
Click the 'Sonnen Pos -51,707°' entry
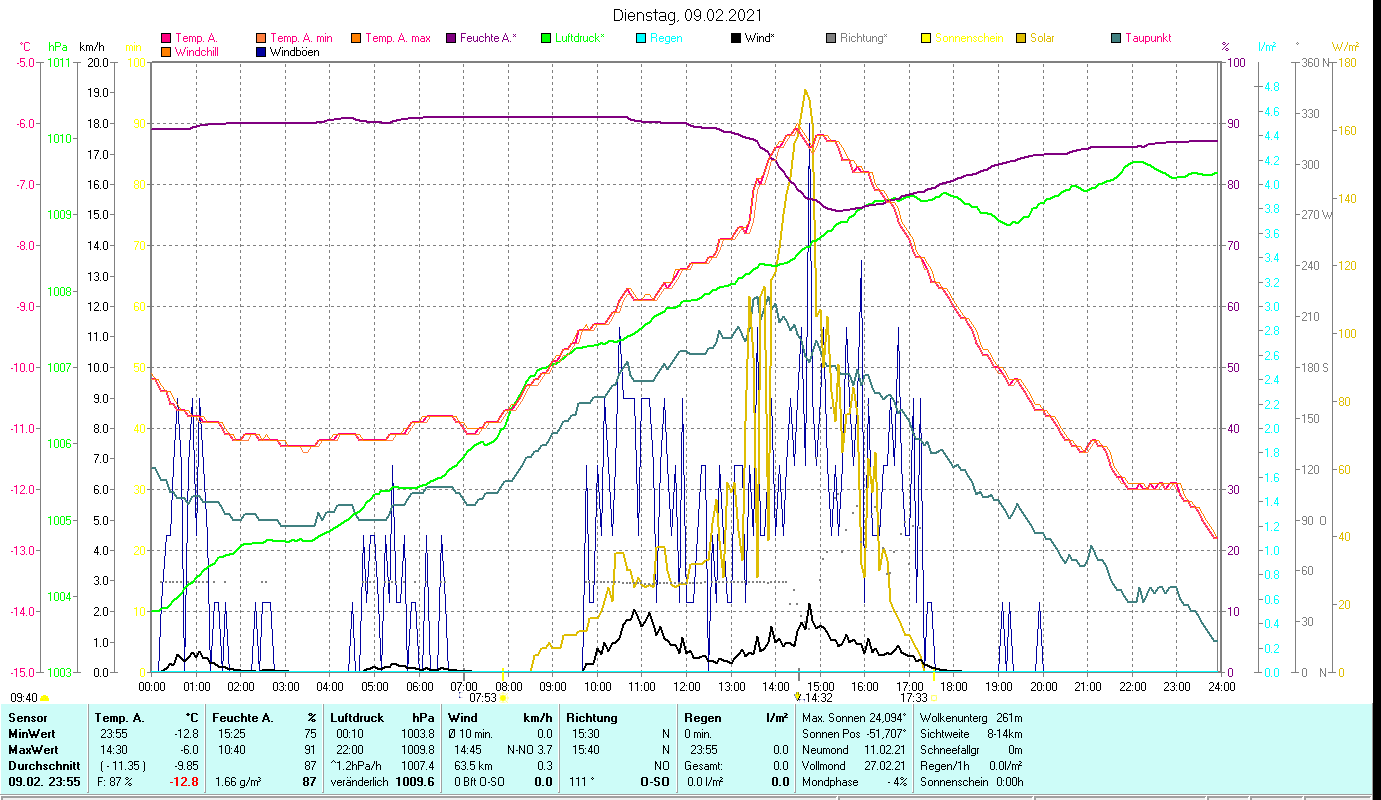[855, 734]
